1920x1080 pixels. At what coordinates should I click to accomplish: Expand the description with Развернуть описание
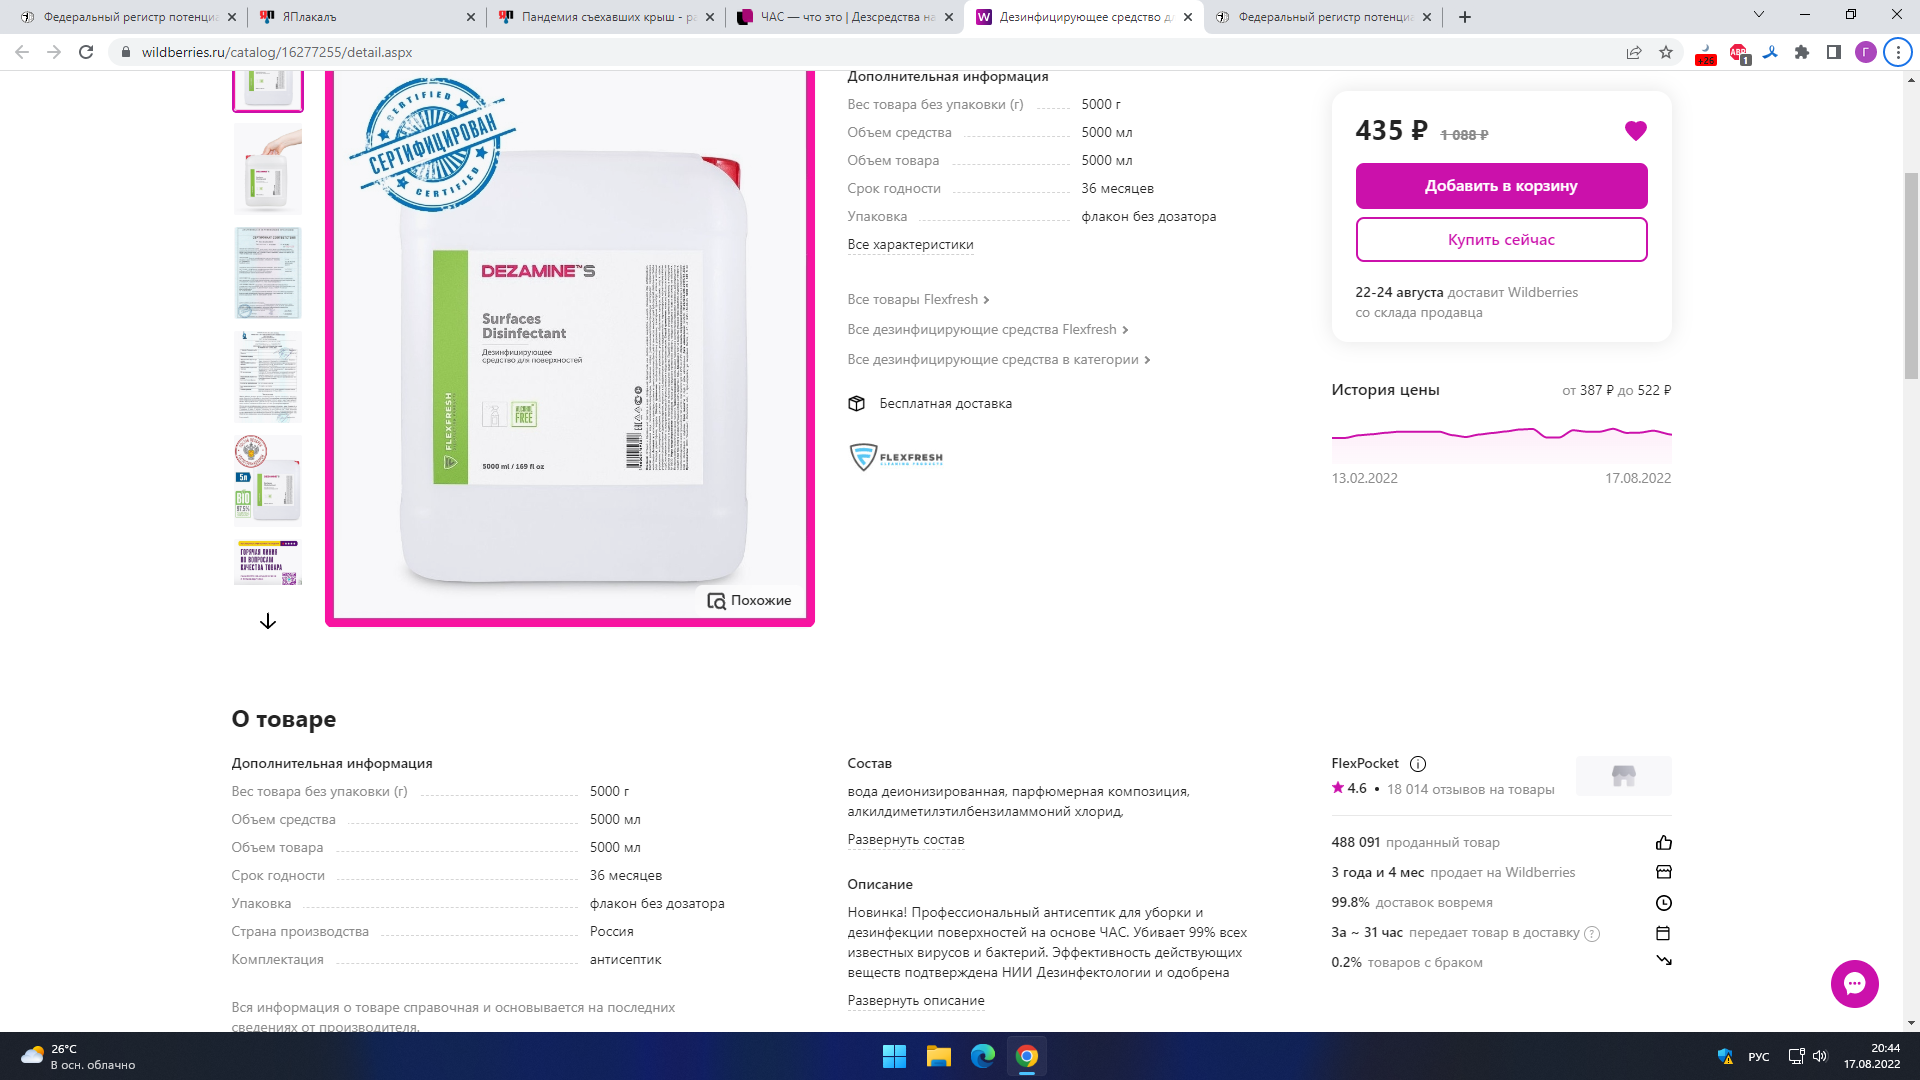916,1000
